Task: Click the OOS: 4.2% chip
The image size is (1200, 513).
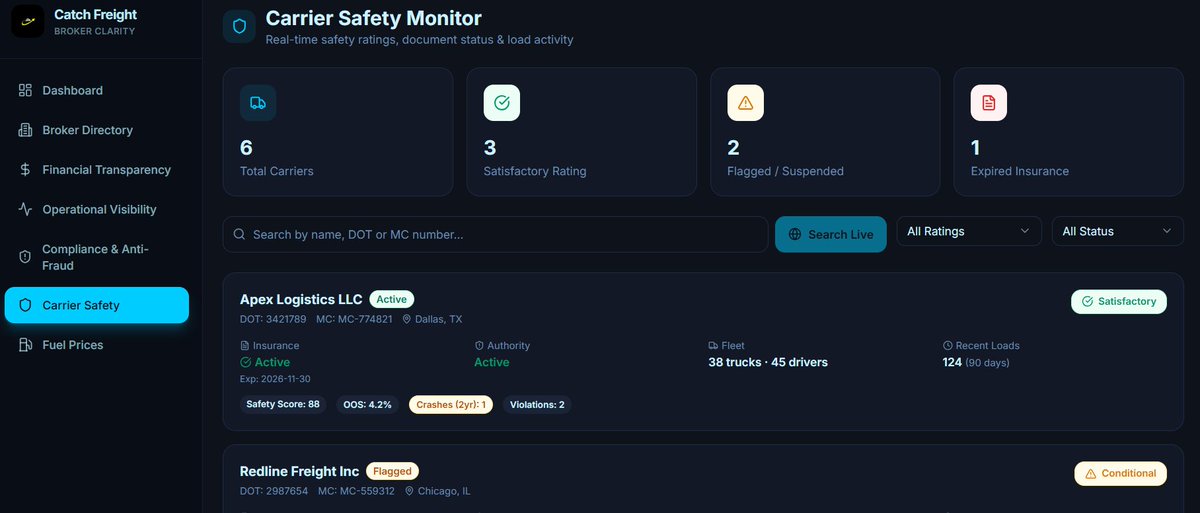Action: pos(368,405)
